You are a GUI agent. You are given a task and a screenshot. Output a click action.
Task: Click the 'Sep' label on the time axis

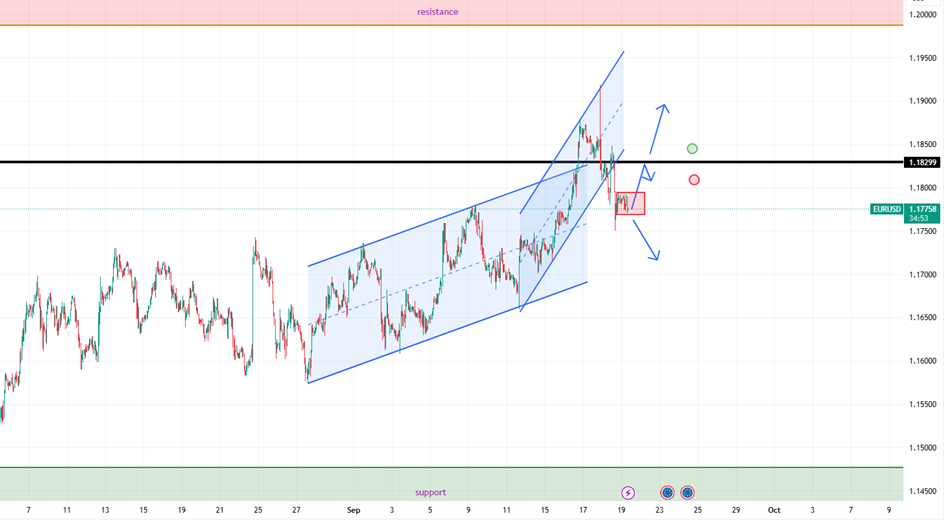coord(353,510)
